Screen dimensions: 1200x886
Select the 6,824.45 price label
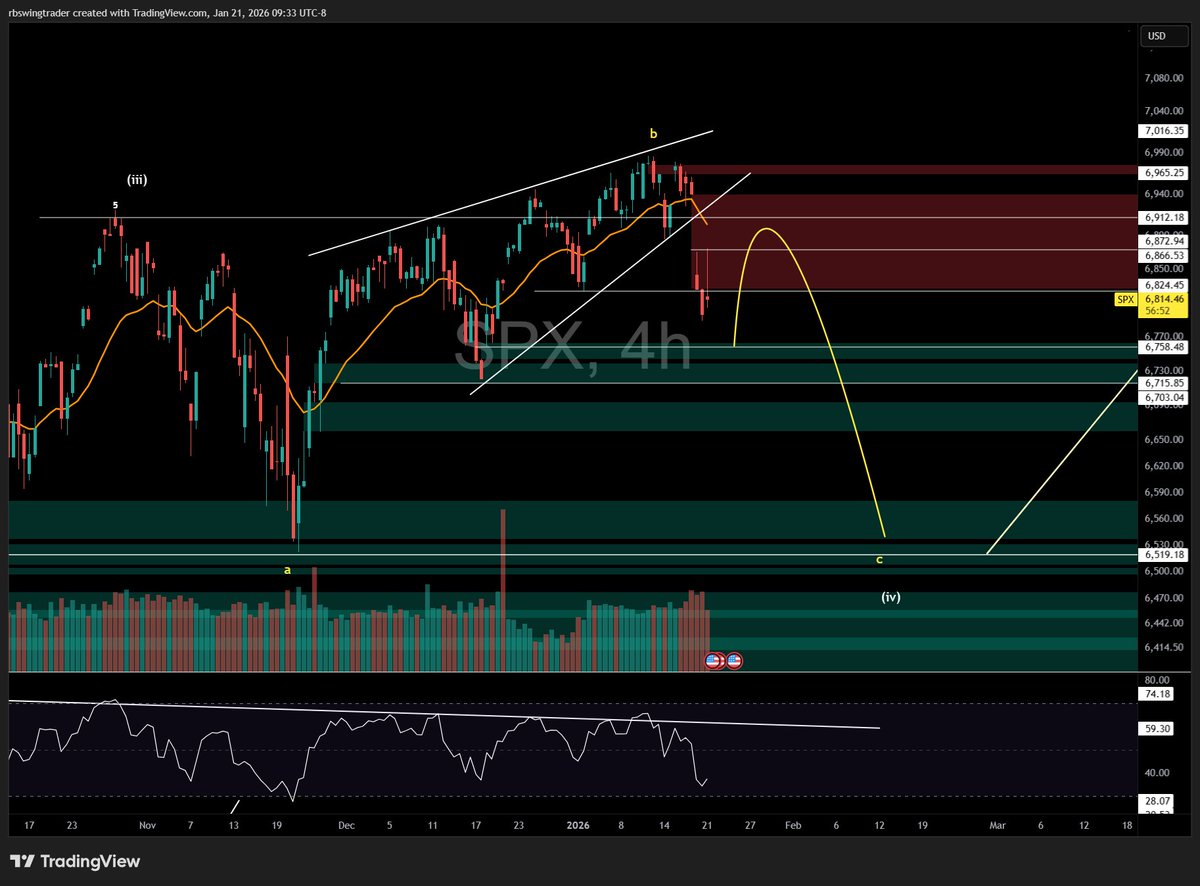click(1163, 284)
